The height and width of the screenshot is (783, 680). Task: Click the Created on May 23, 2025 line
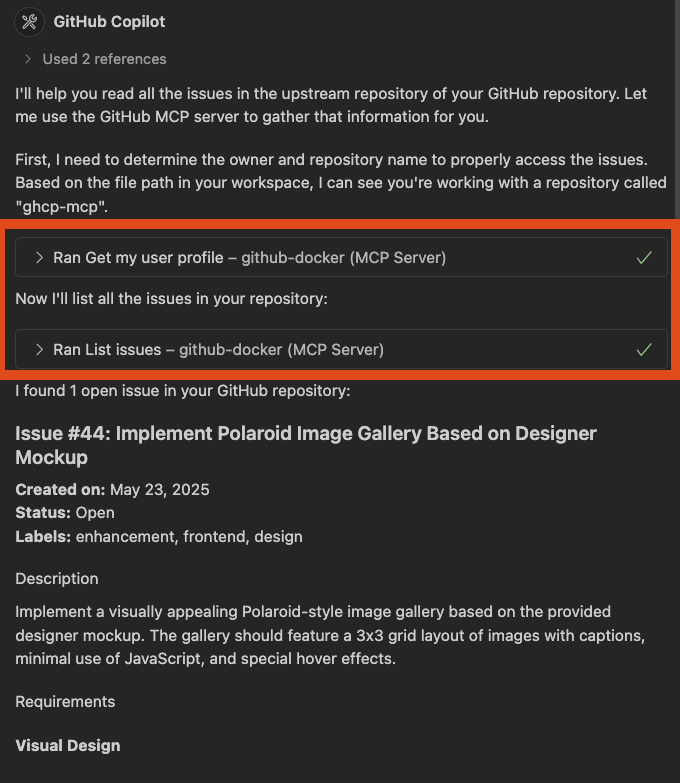(x=112, y=489)
